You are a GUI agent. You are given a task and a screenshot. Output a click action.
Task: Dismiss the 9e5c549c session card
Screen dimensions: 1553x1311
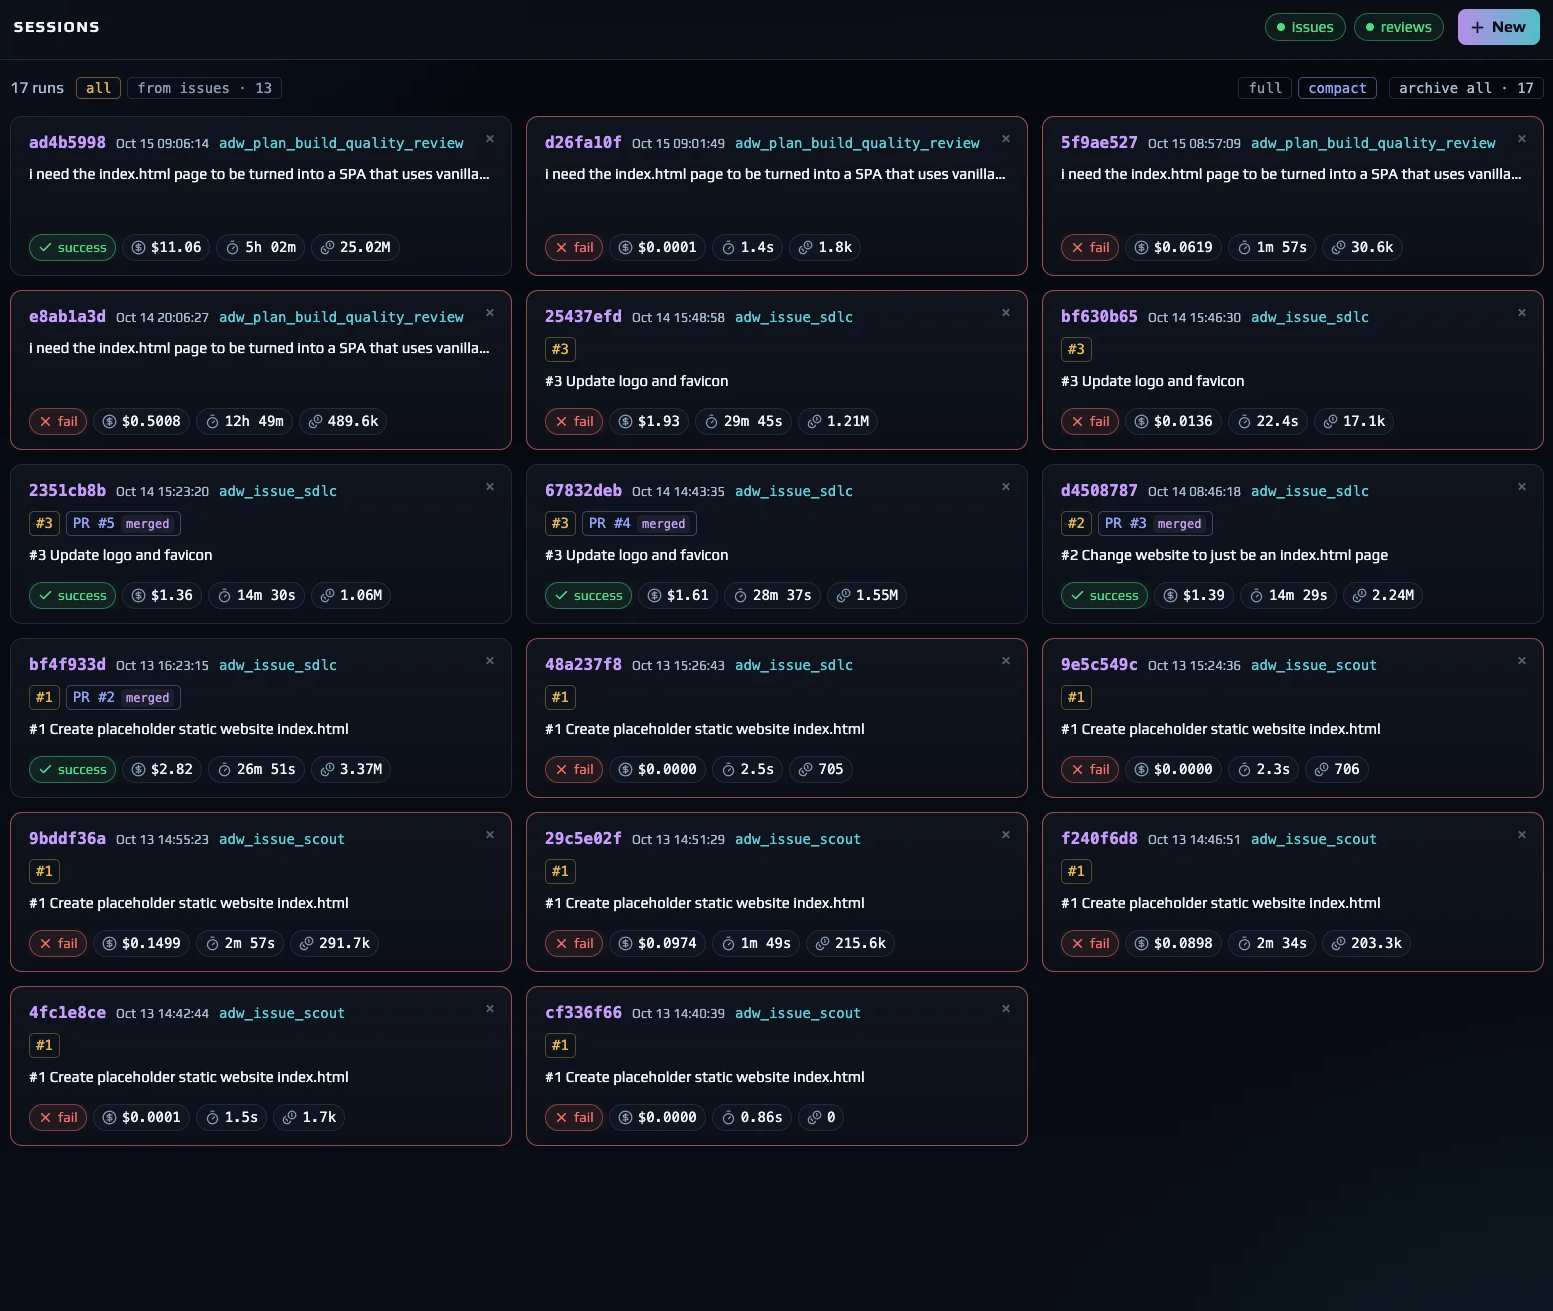1522,661
